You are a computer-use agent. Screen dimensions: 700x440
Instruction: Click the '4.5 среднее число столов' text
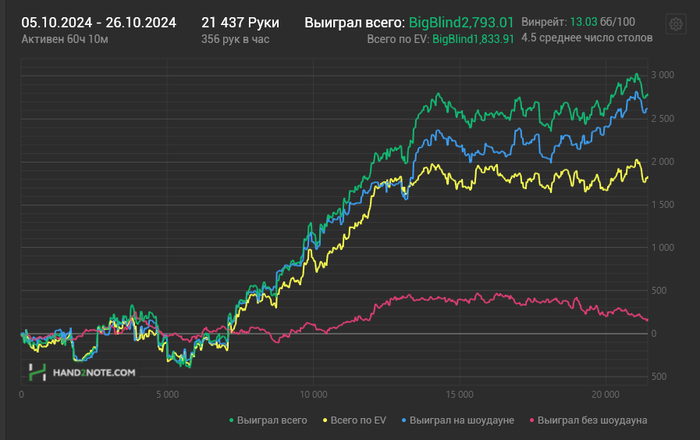(x=587, y=38)
